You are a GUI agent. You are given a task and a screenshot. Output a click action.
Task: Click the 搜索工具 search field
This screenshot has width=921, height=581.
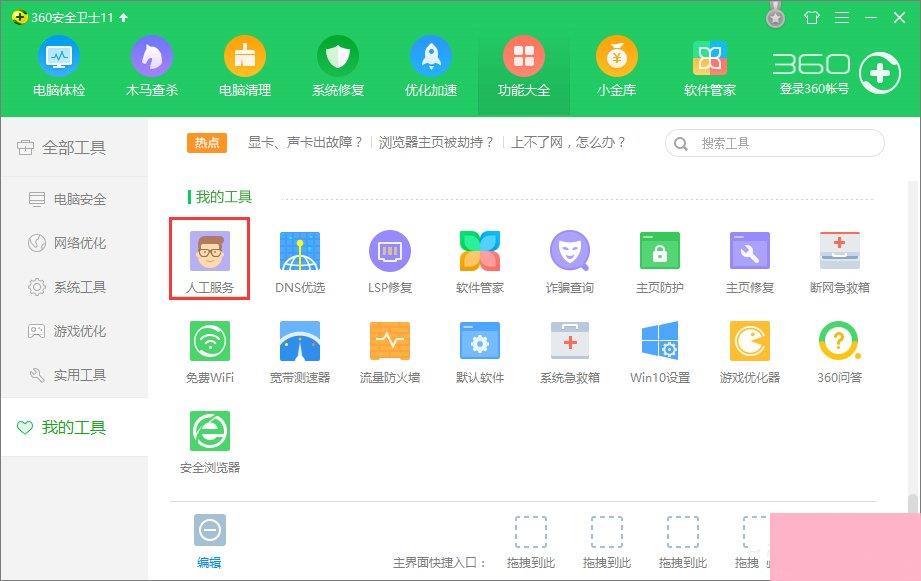pos(775,143)
